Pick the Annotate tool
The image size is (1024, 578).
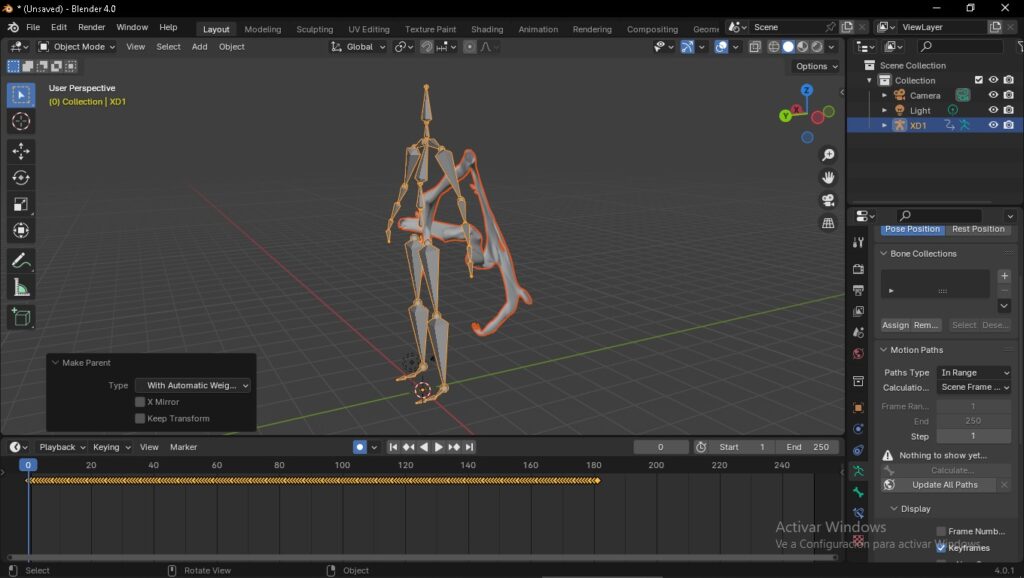click(x=20, y=262)
